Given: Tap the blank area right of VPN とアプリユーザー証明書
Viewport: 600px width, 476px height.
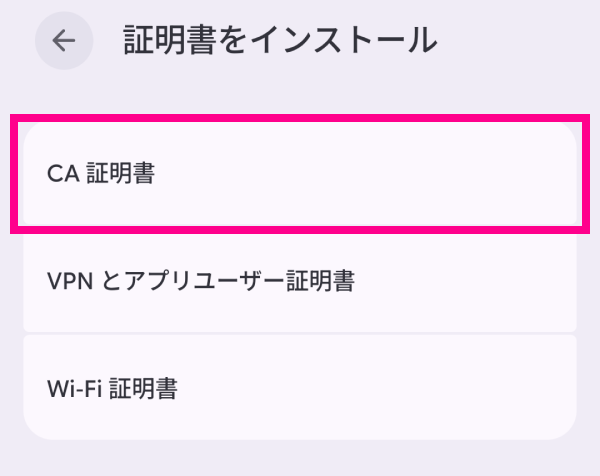Looking at the screenshot, I should pos(470,282).
